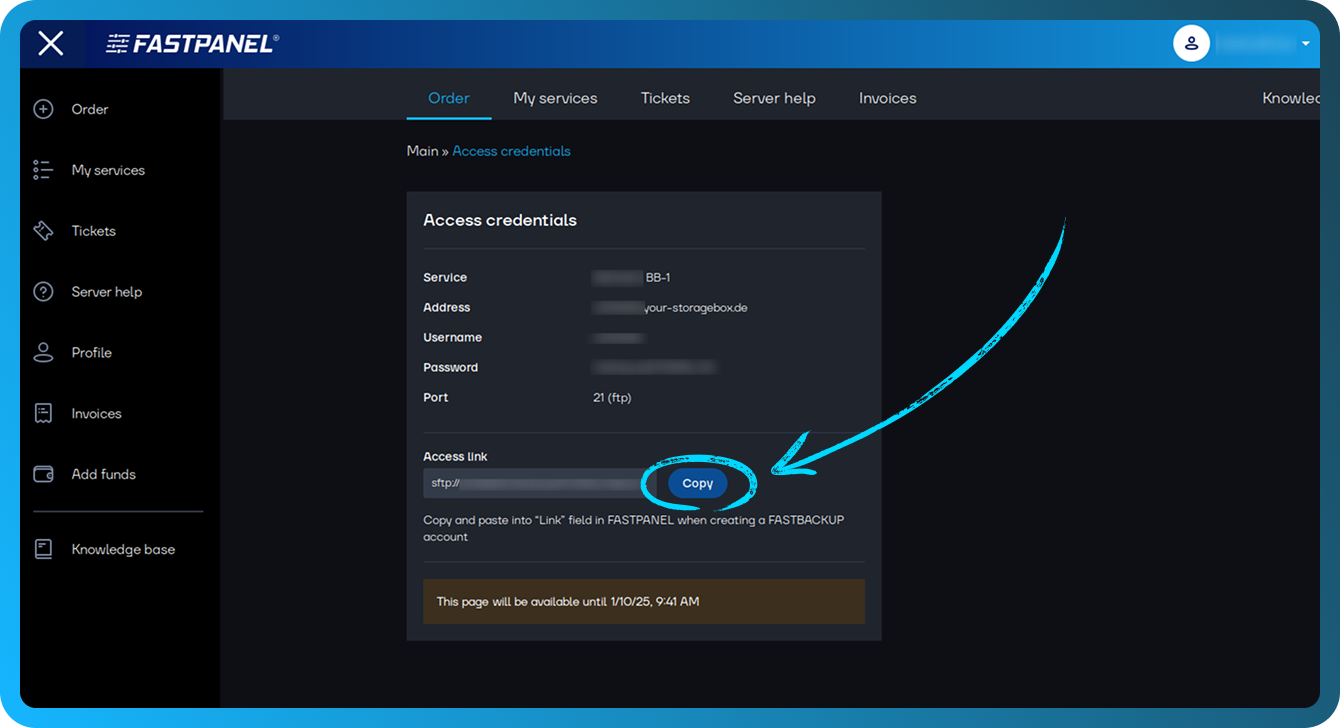Viewport: 1340px width, 728px height.
Task: Expand the account dropdown at top right
Action: [x=1306, y=43]
